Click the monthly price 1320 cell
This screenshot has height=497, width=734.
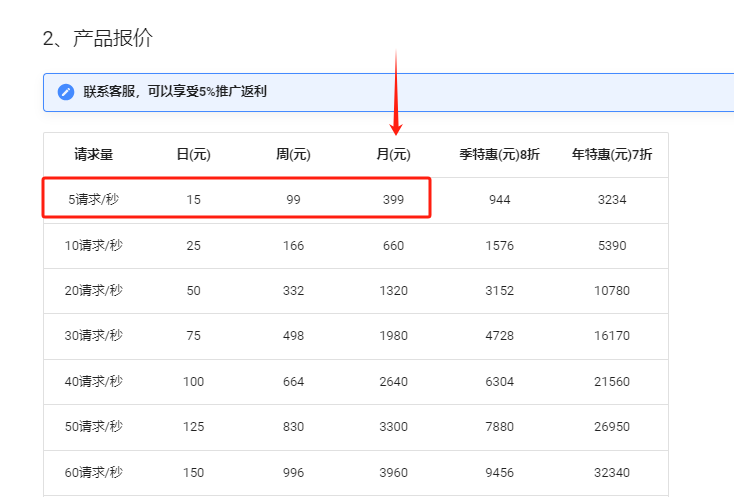point(393,291)
